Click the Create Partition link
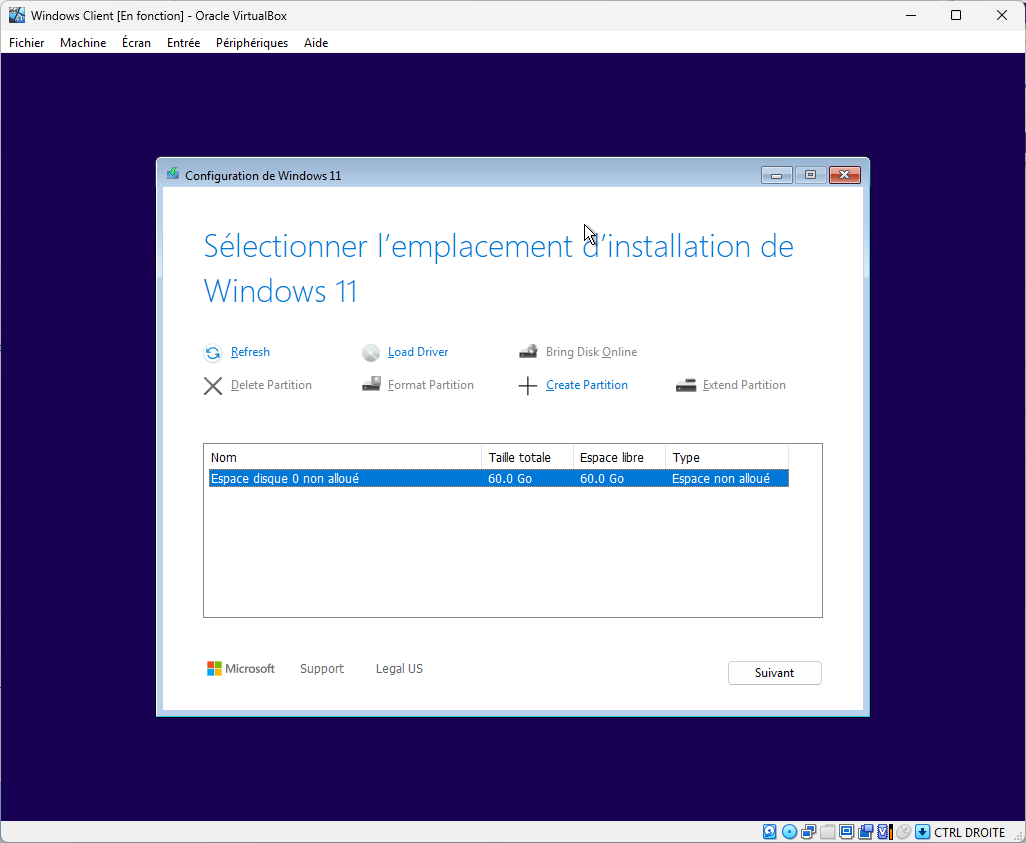The image size is (1026, 843). 586,385
